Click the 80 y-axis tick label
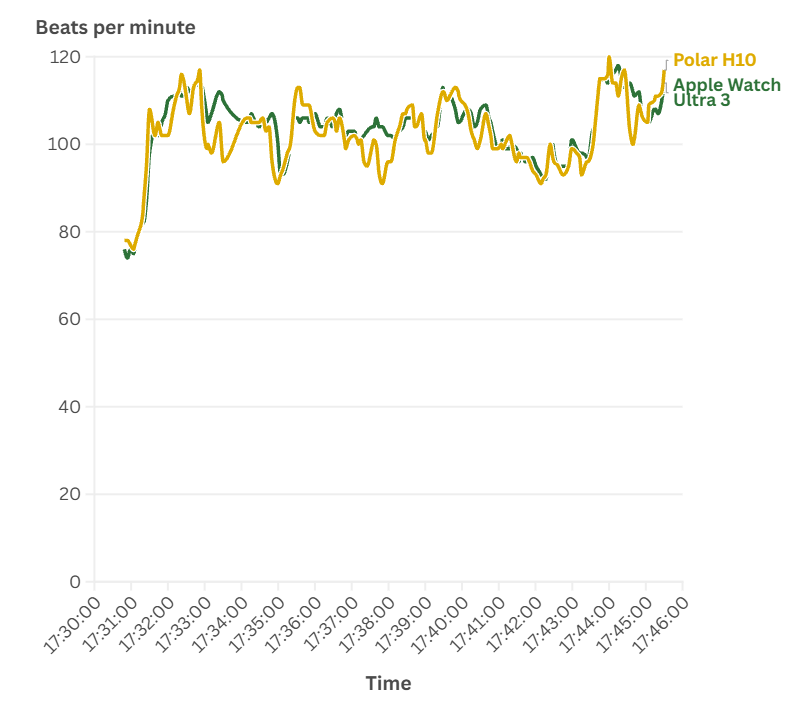The height and width of the screenshot is (705, 811). tap(69, 232)
